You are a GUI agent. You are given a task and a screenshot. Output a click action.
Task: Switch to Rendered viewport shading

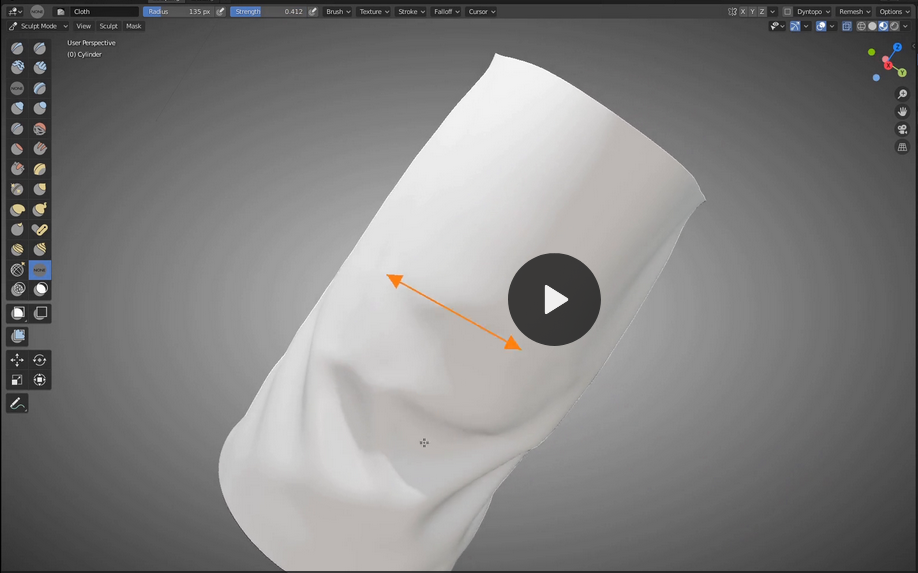[x=895, y=26]
